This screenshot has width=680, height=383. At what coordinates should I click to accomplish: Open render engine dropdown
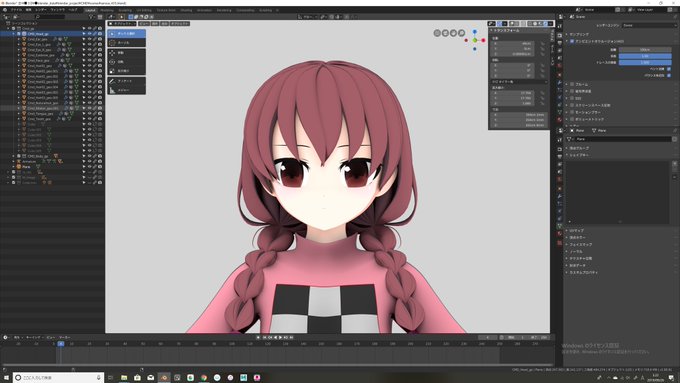[649, 26]
